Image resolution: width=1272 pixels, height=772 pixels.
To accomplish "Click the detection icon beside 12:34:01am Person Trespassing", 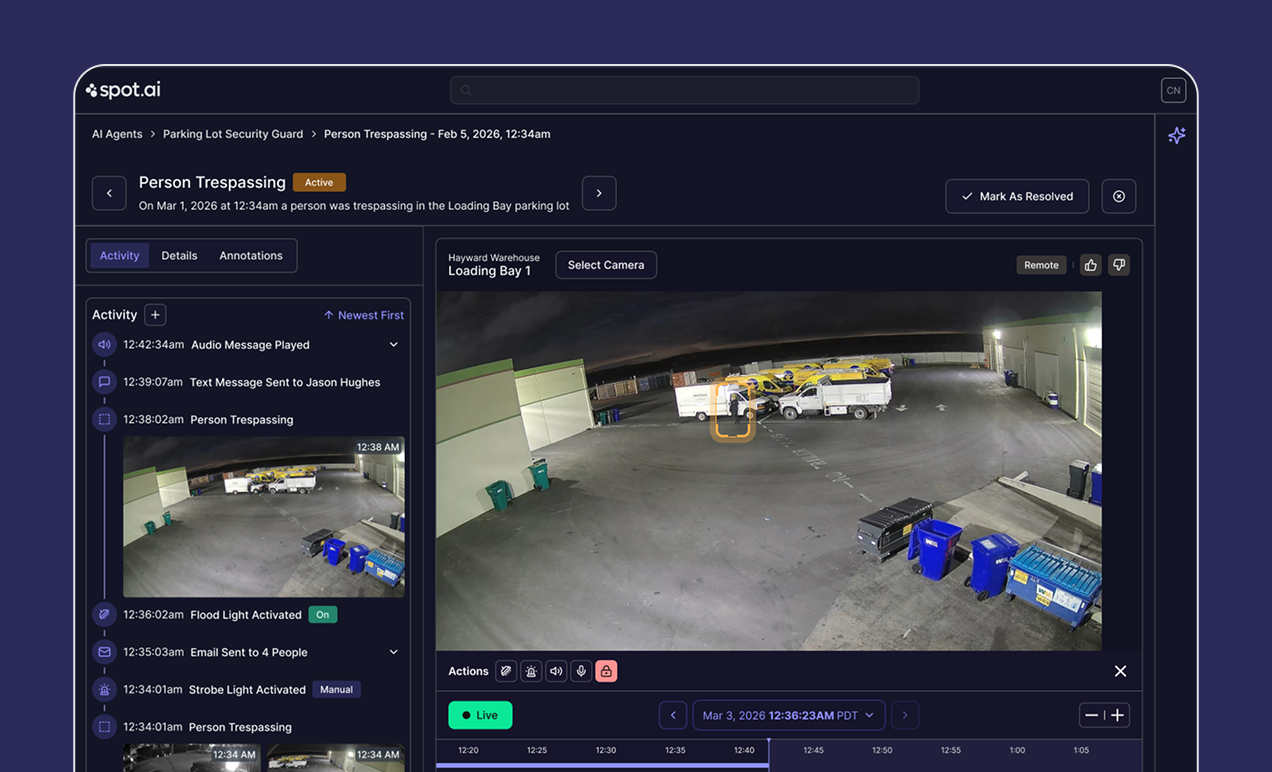I will click(104, 727).
